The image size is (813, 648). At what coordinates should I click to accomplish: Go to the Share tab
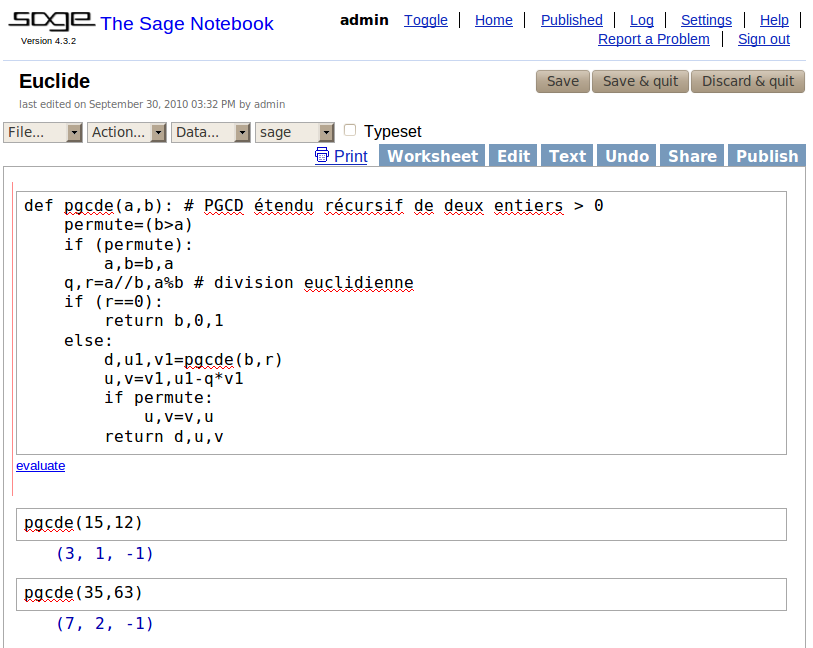click(692, 156)
